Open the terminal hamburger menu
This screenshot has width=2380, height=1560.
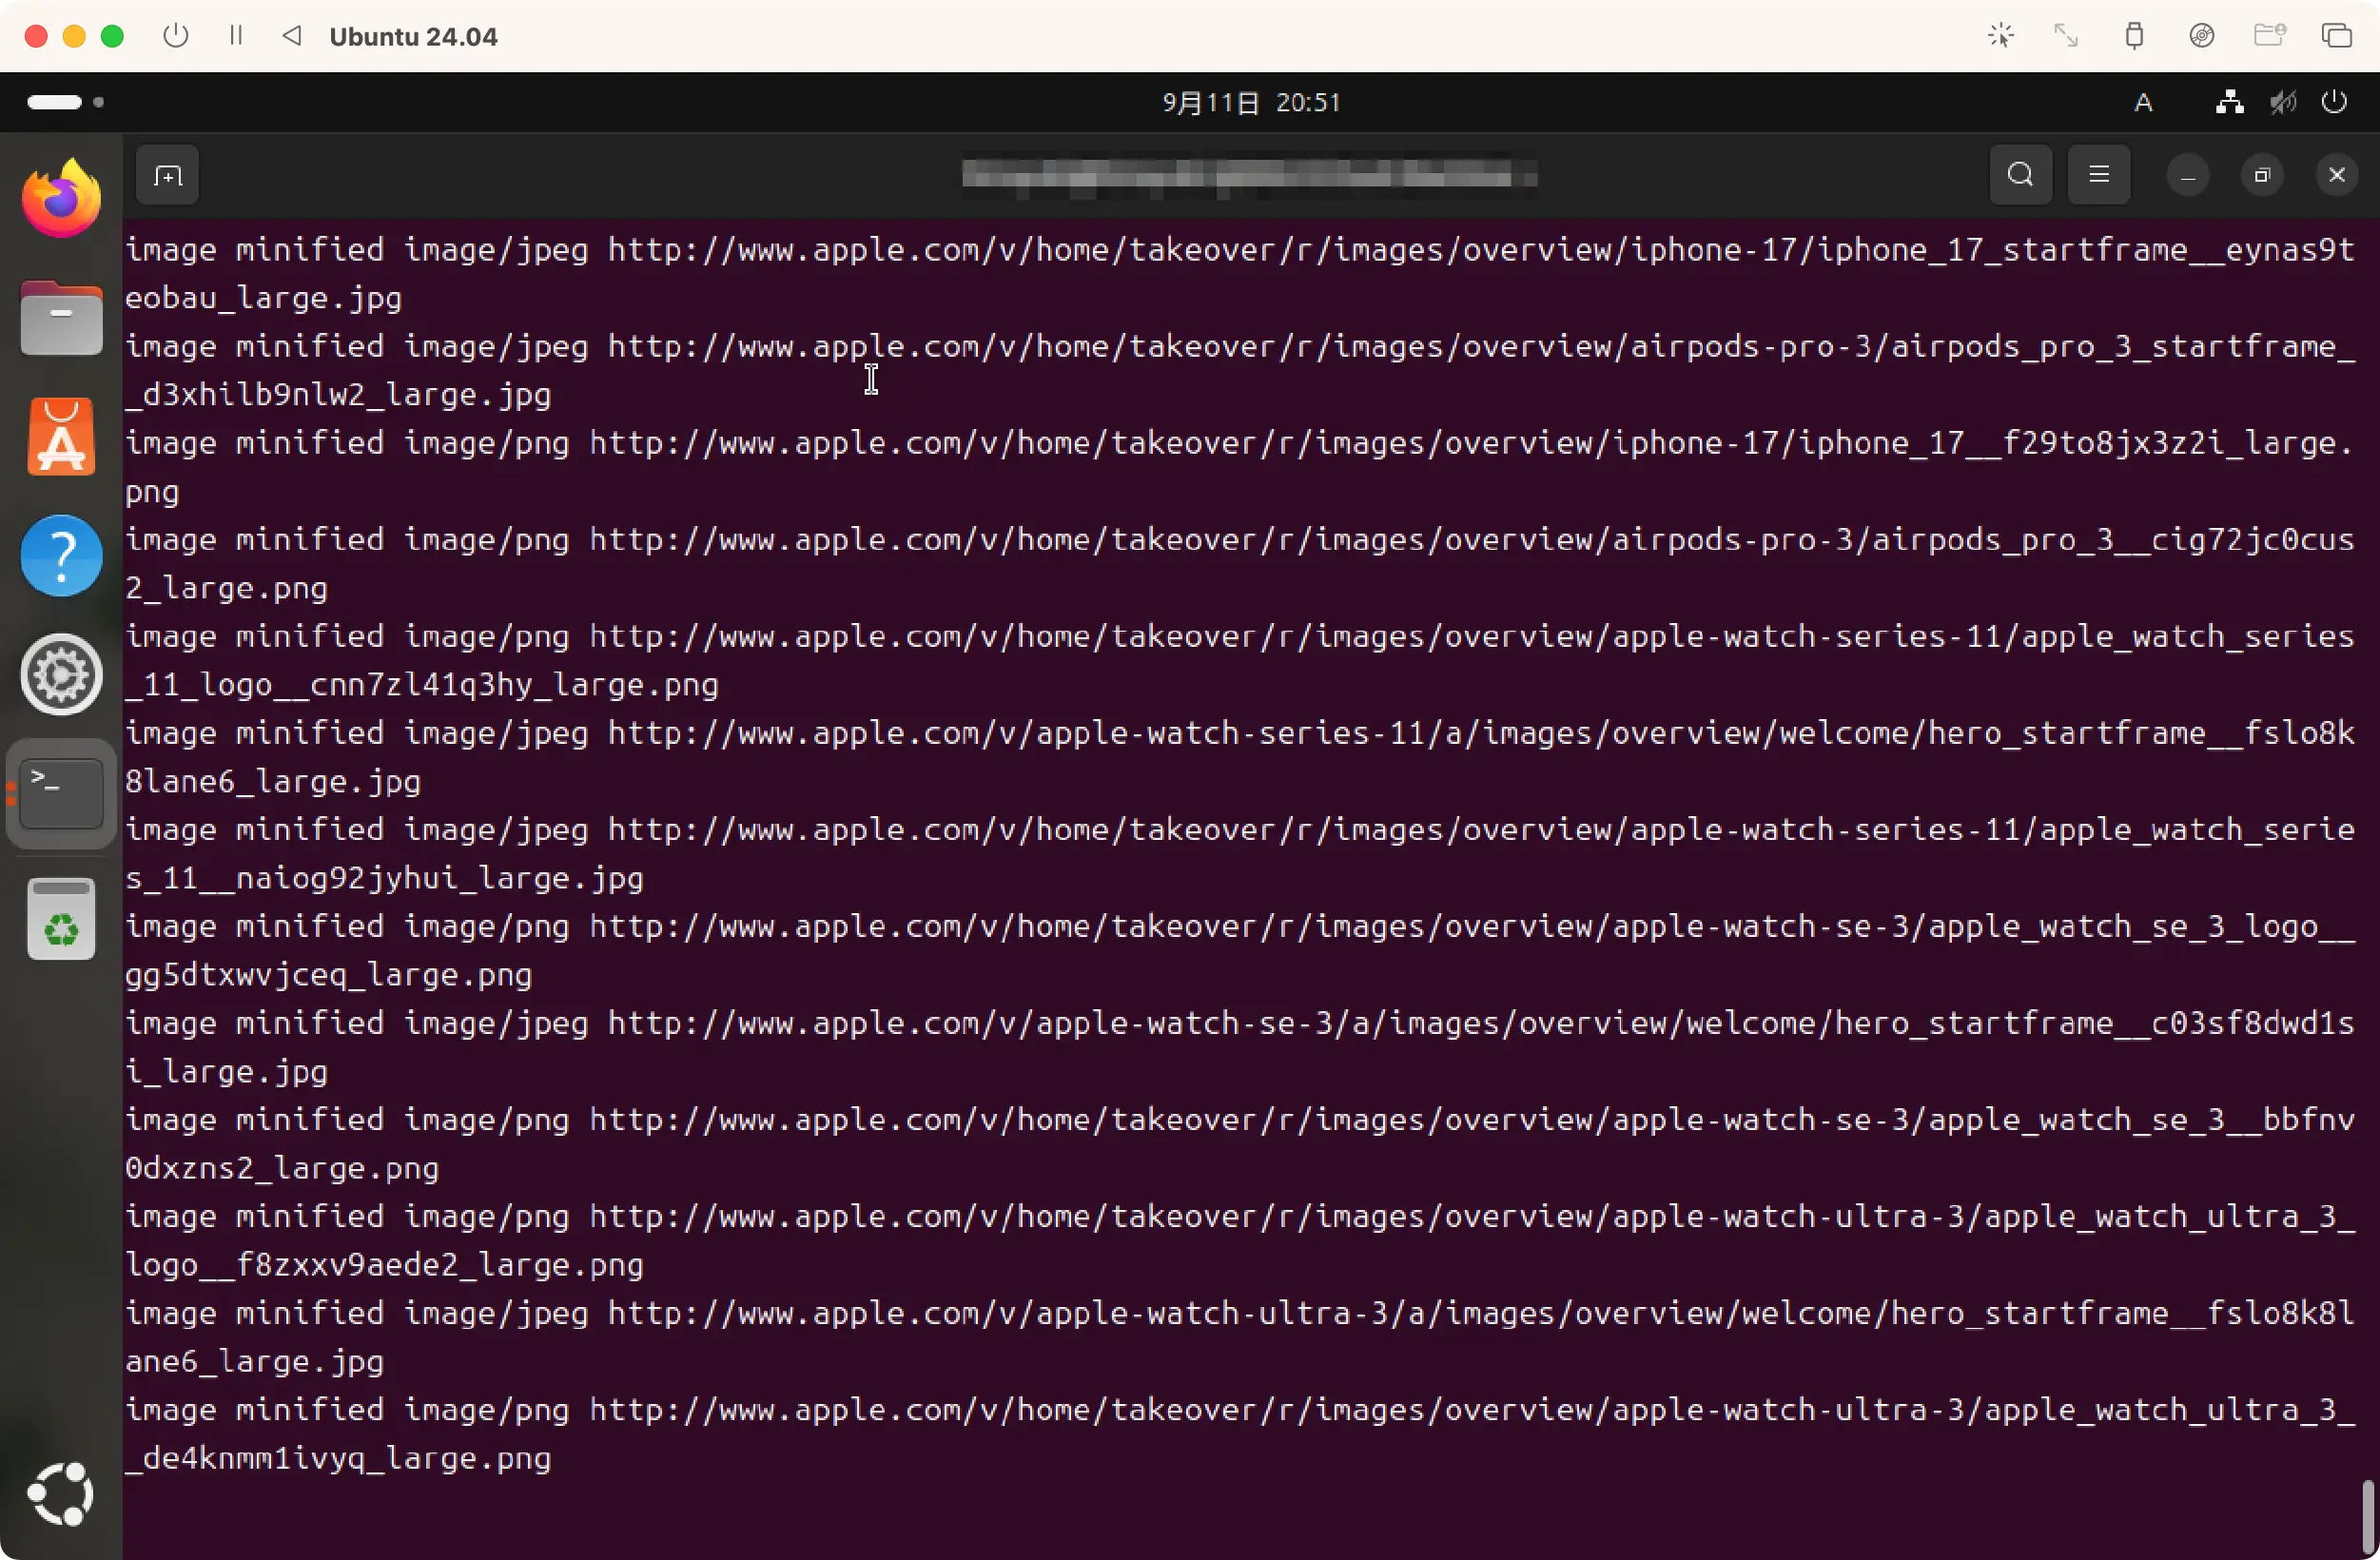[2098, 176]
